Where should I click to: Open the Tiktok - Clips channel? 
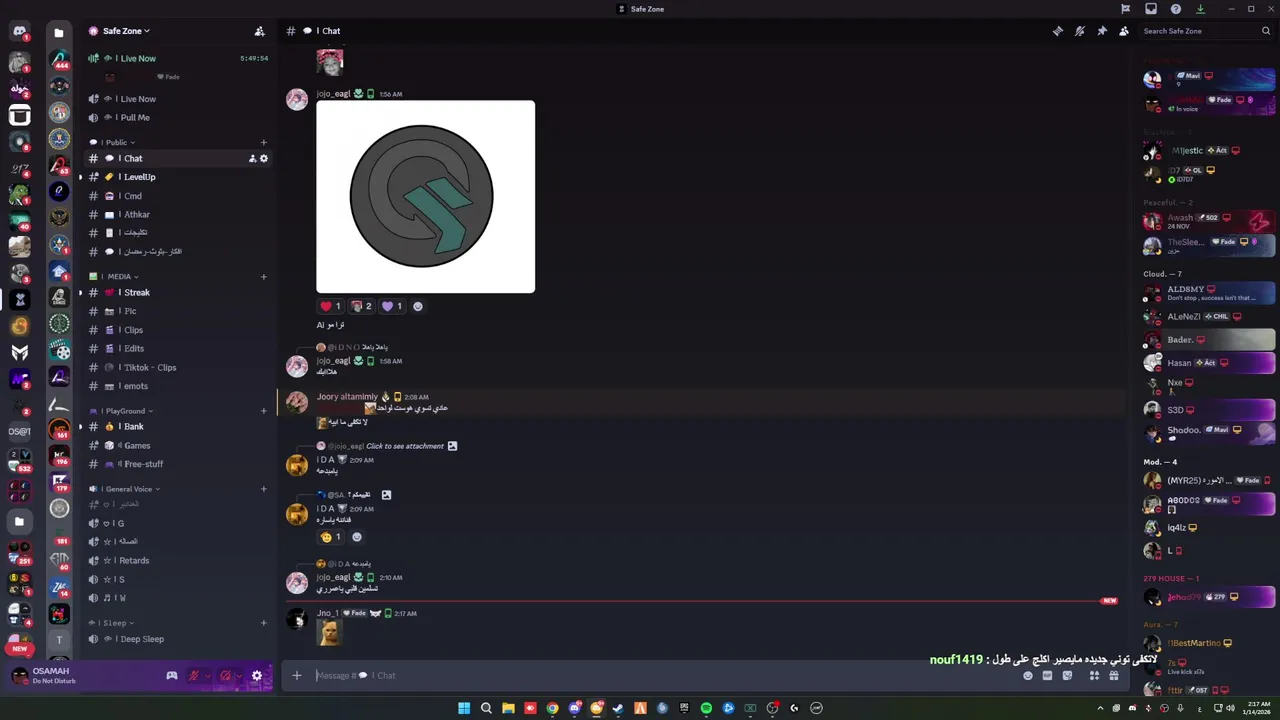178,367
